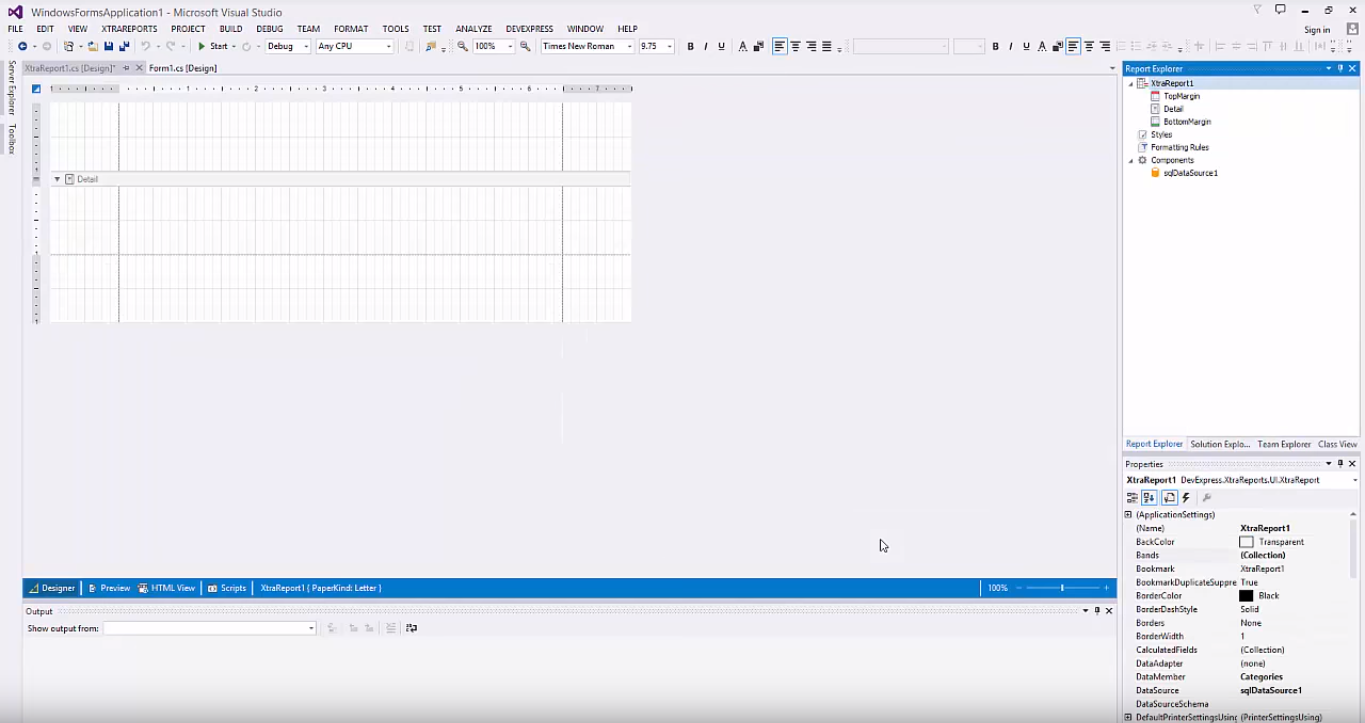Collapse the Detail band arrow
This screenshot has height=723, width=1365.
point(57,179)
